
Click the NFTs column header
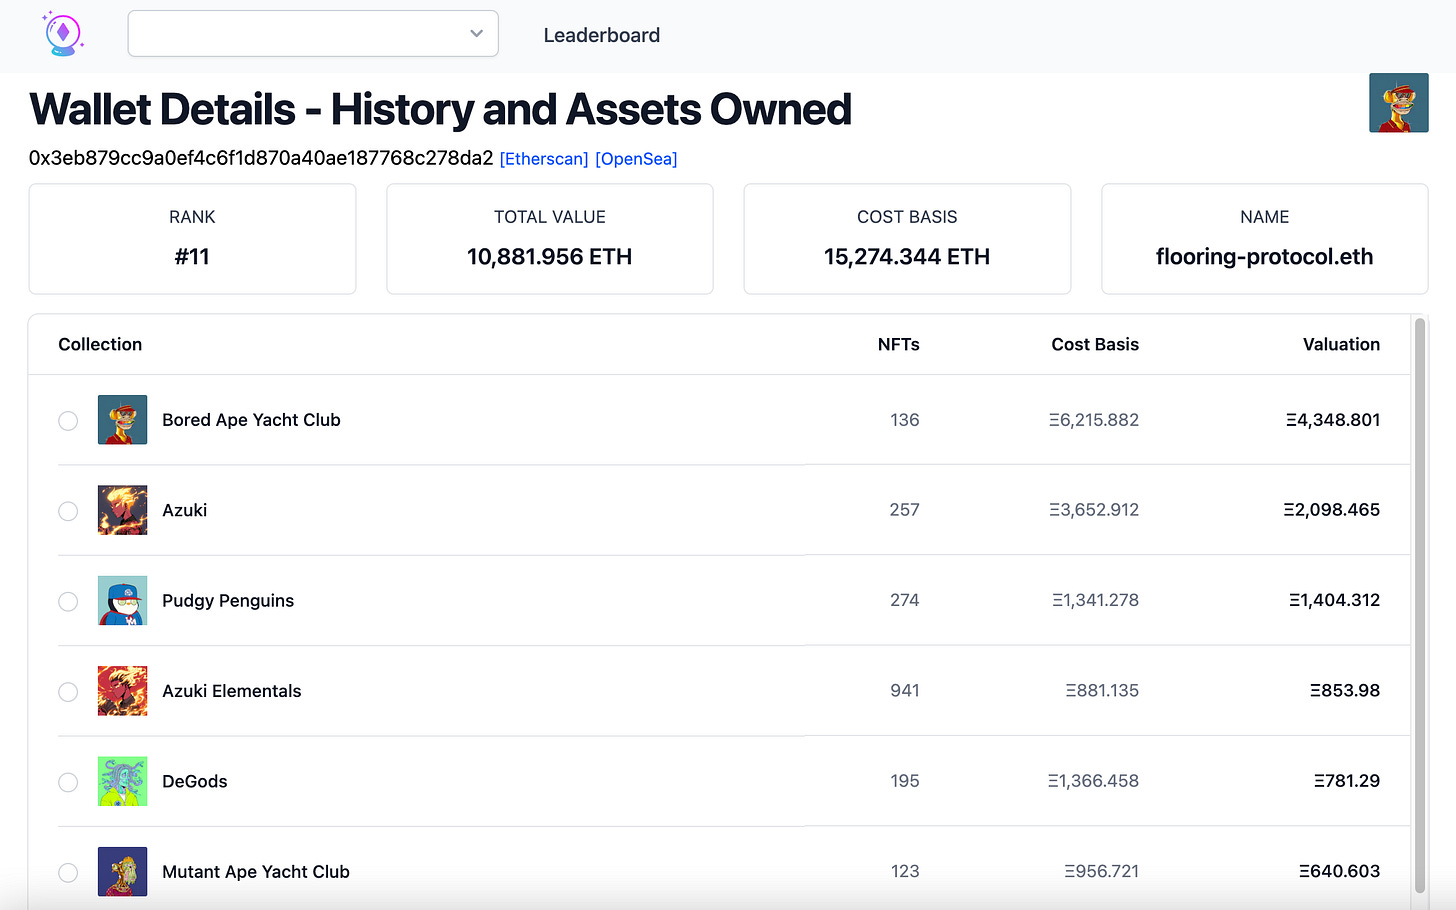click(898, 344)
